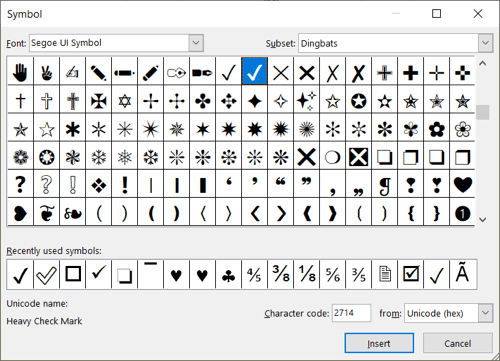
Task: Click the Character code input field
Action: [x=351, y=313]
